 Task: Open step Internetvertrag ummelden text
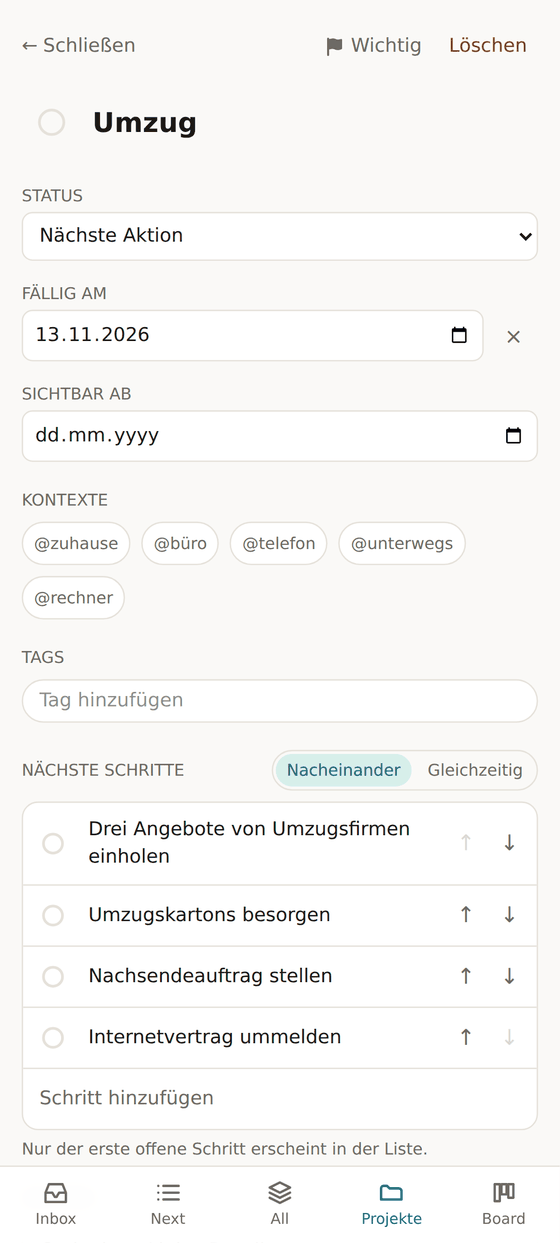[215, 1037]
